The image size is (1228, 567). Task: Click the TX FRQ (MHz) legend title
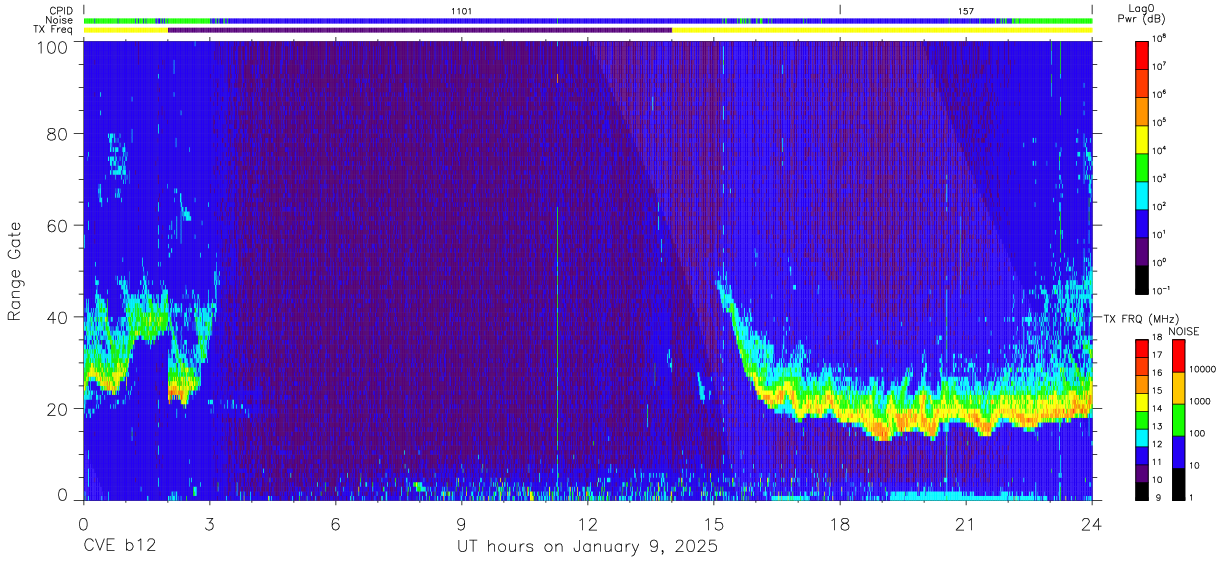pyautogui.click(x=1140, y=318)
